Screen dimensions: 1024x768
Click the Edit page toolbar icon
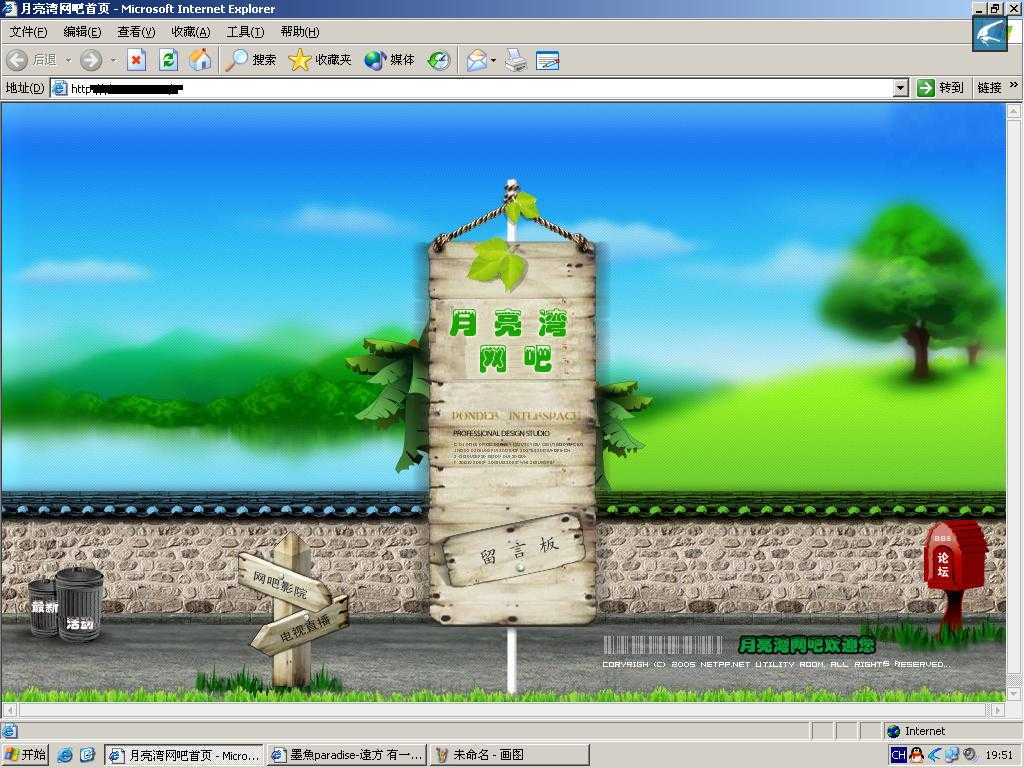[547, 60]
